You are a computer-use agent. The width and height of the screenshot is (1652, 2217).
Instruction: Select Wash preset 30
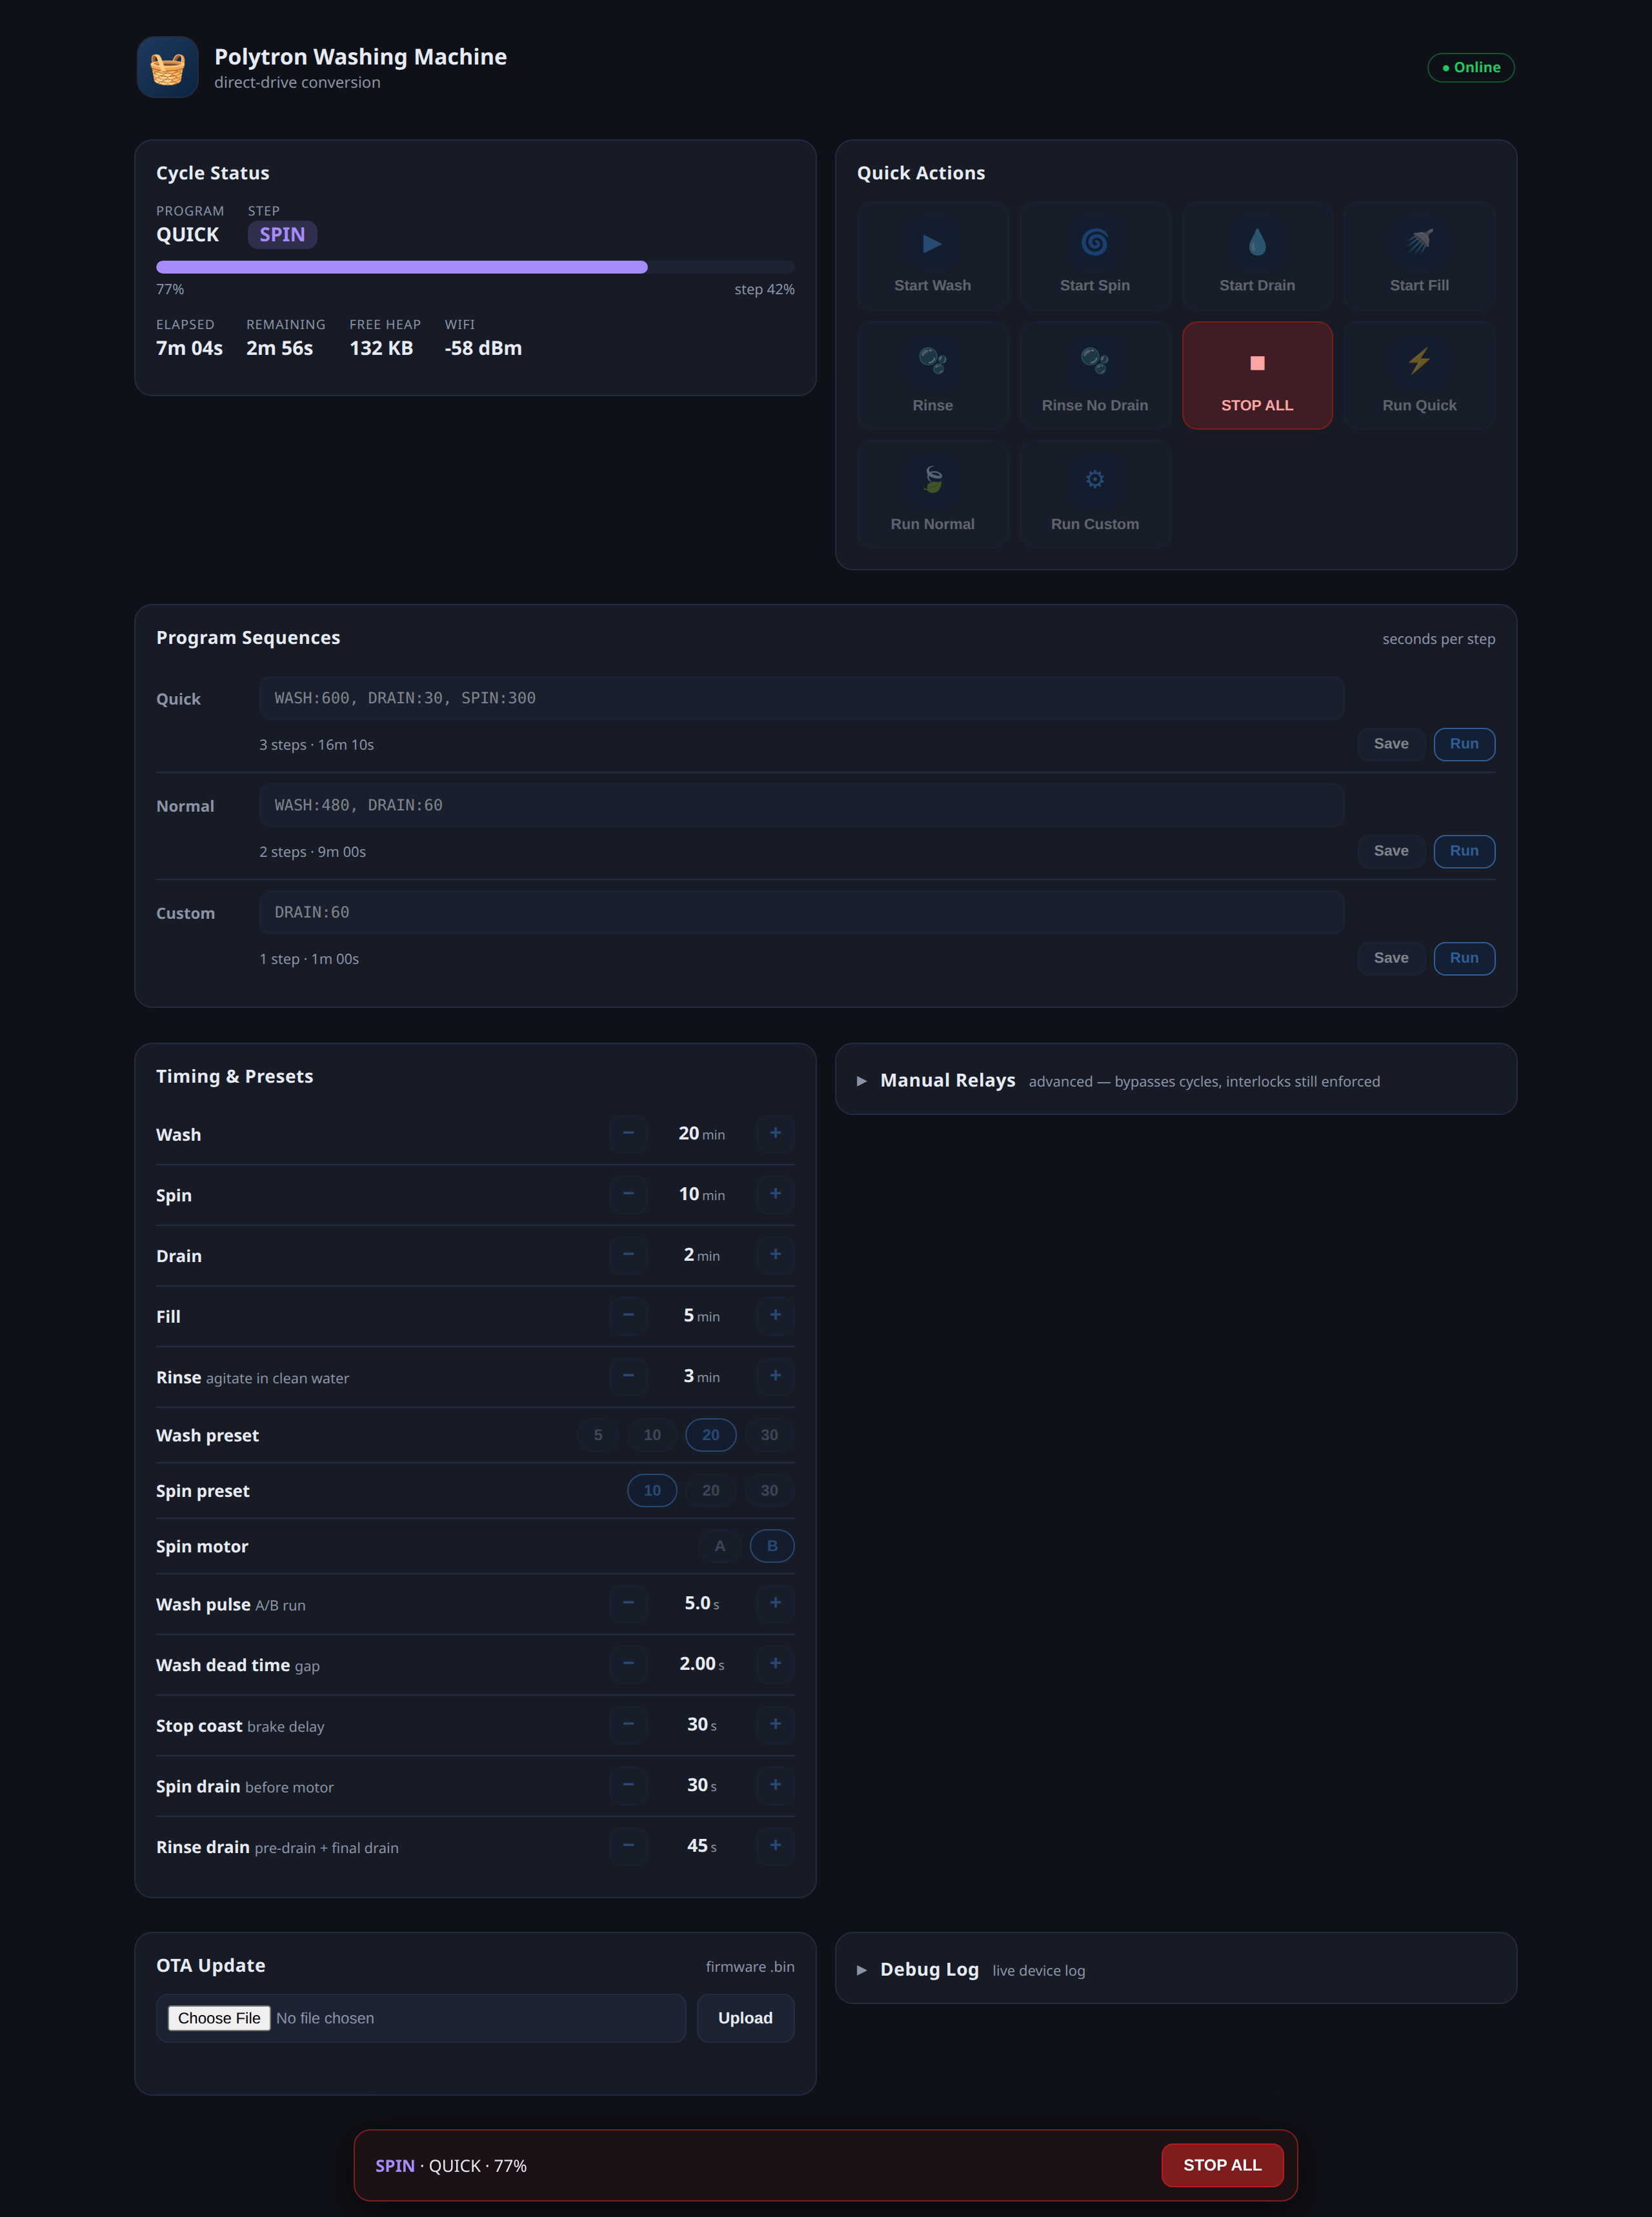[769, 1435]
